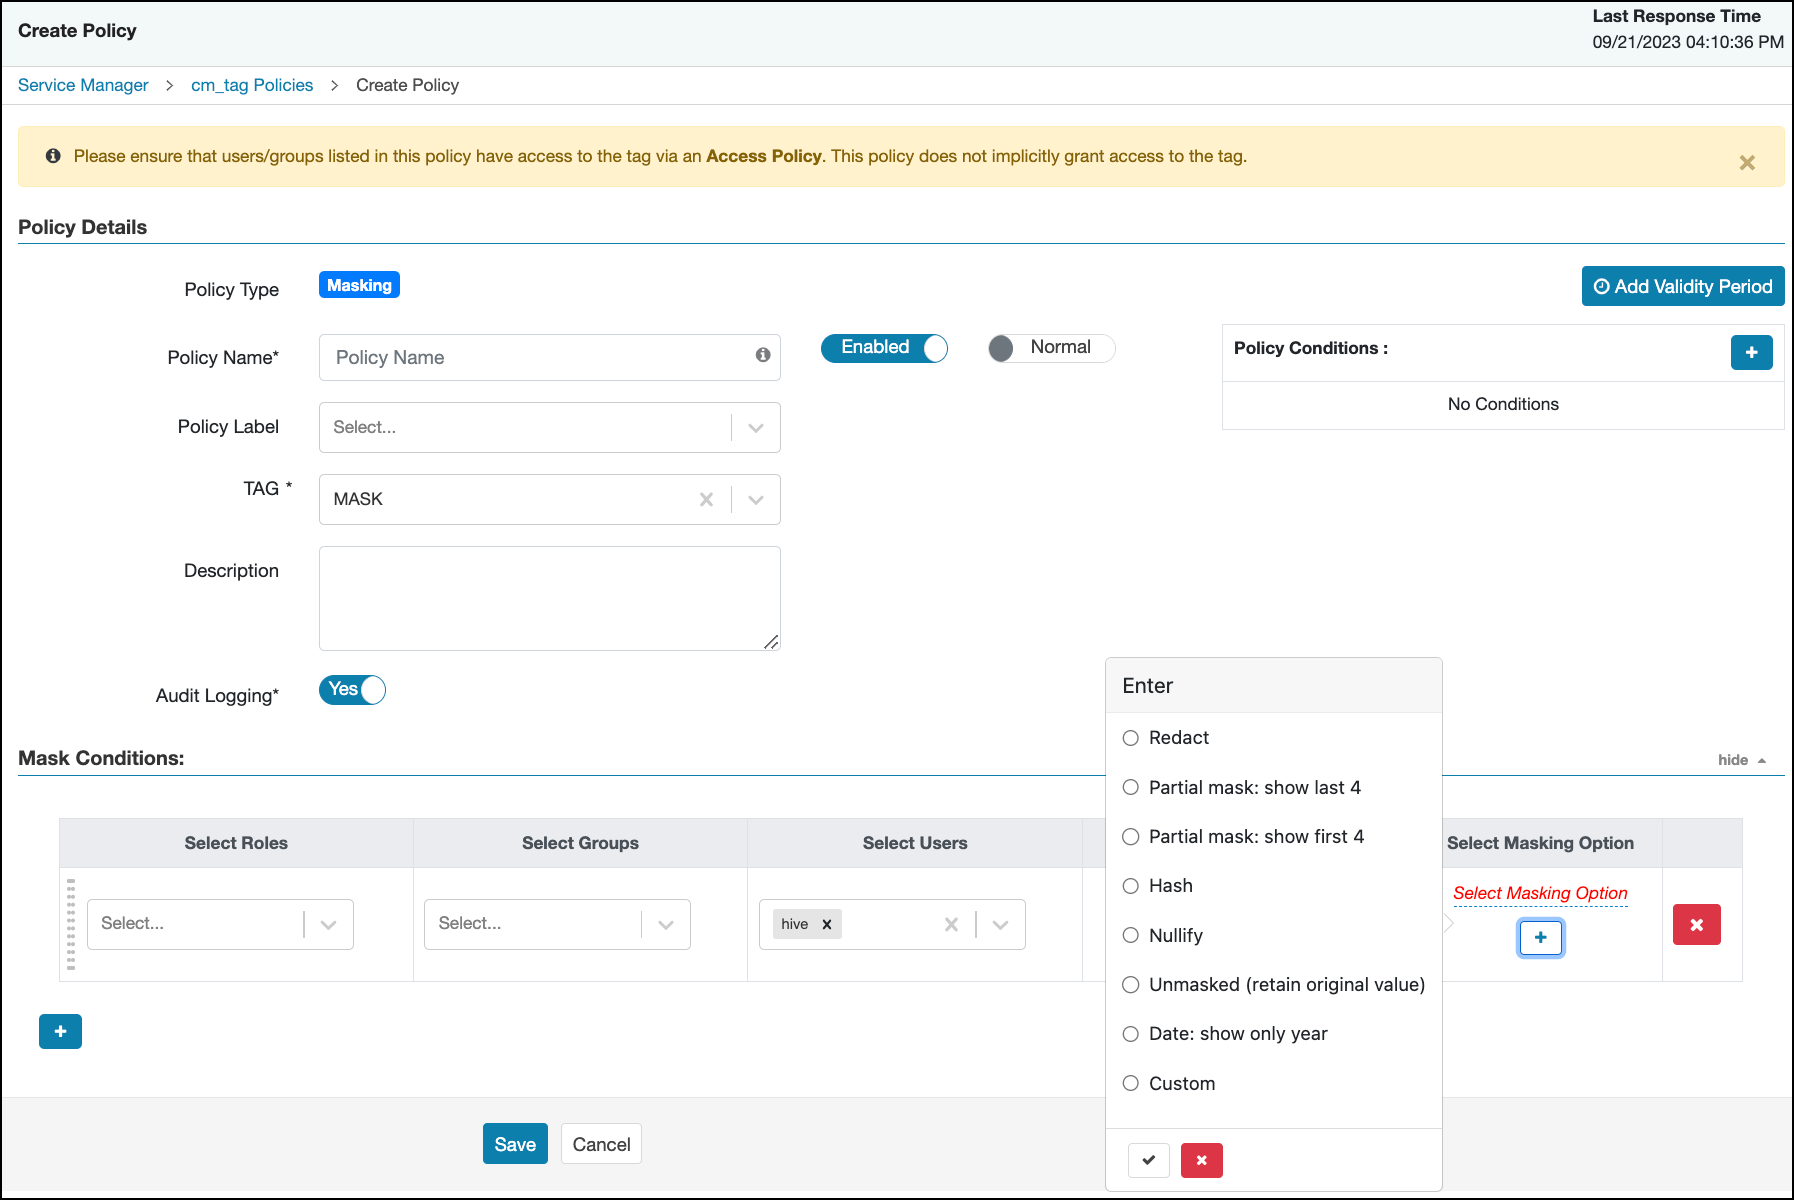
Task: Choose the Hash masking radio option
Action: [x=1131, y=886]
